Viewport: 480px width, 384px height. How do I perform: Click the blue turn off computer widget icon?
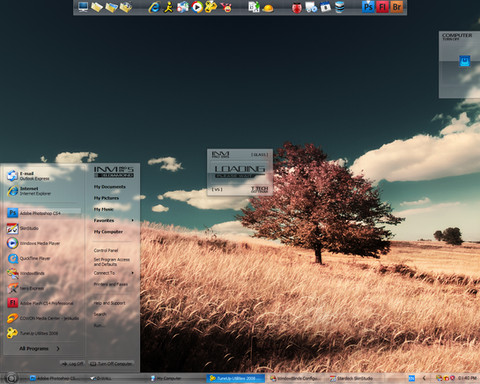tap(465, 61)
